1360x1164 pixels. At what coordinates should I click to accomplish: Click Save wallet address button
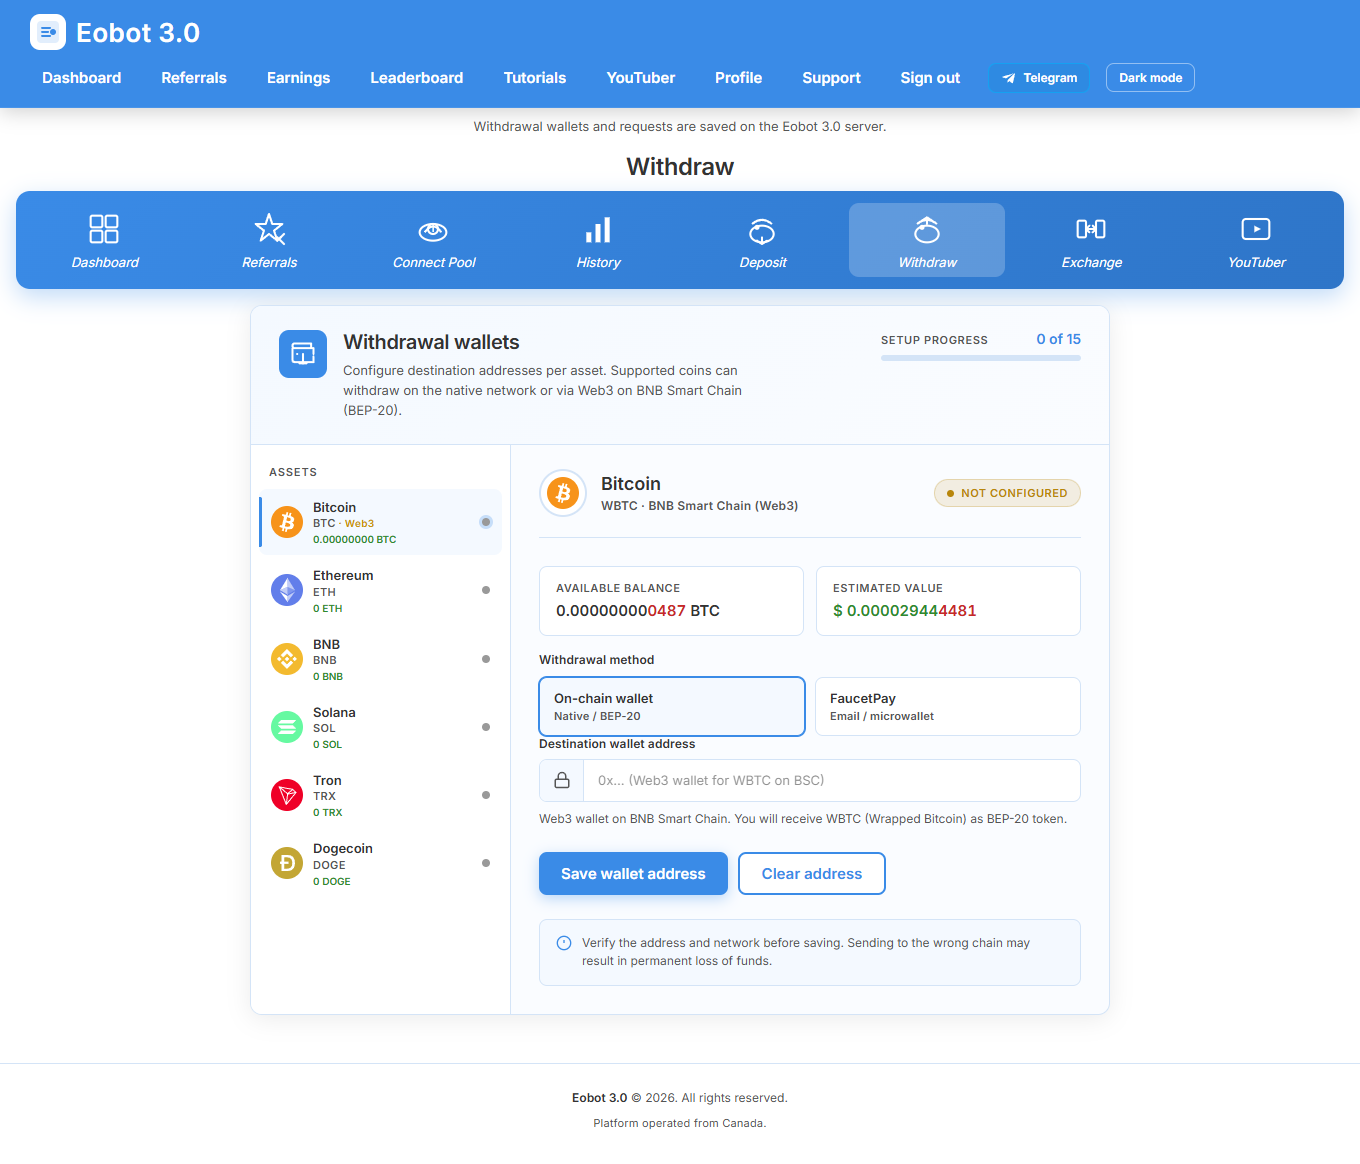pos(633,874)
